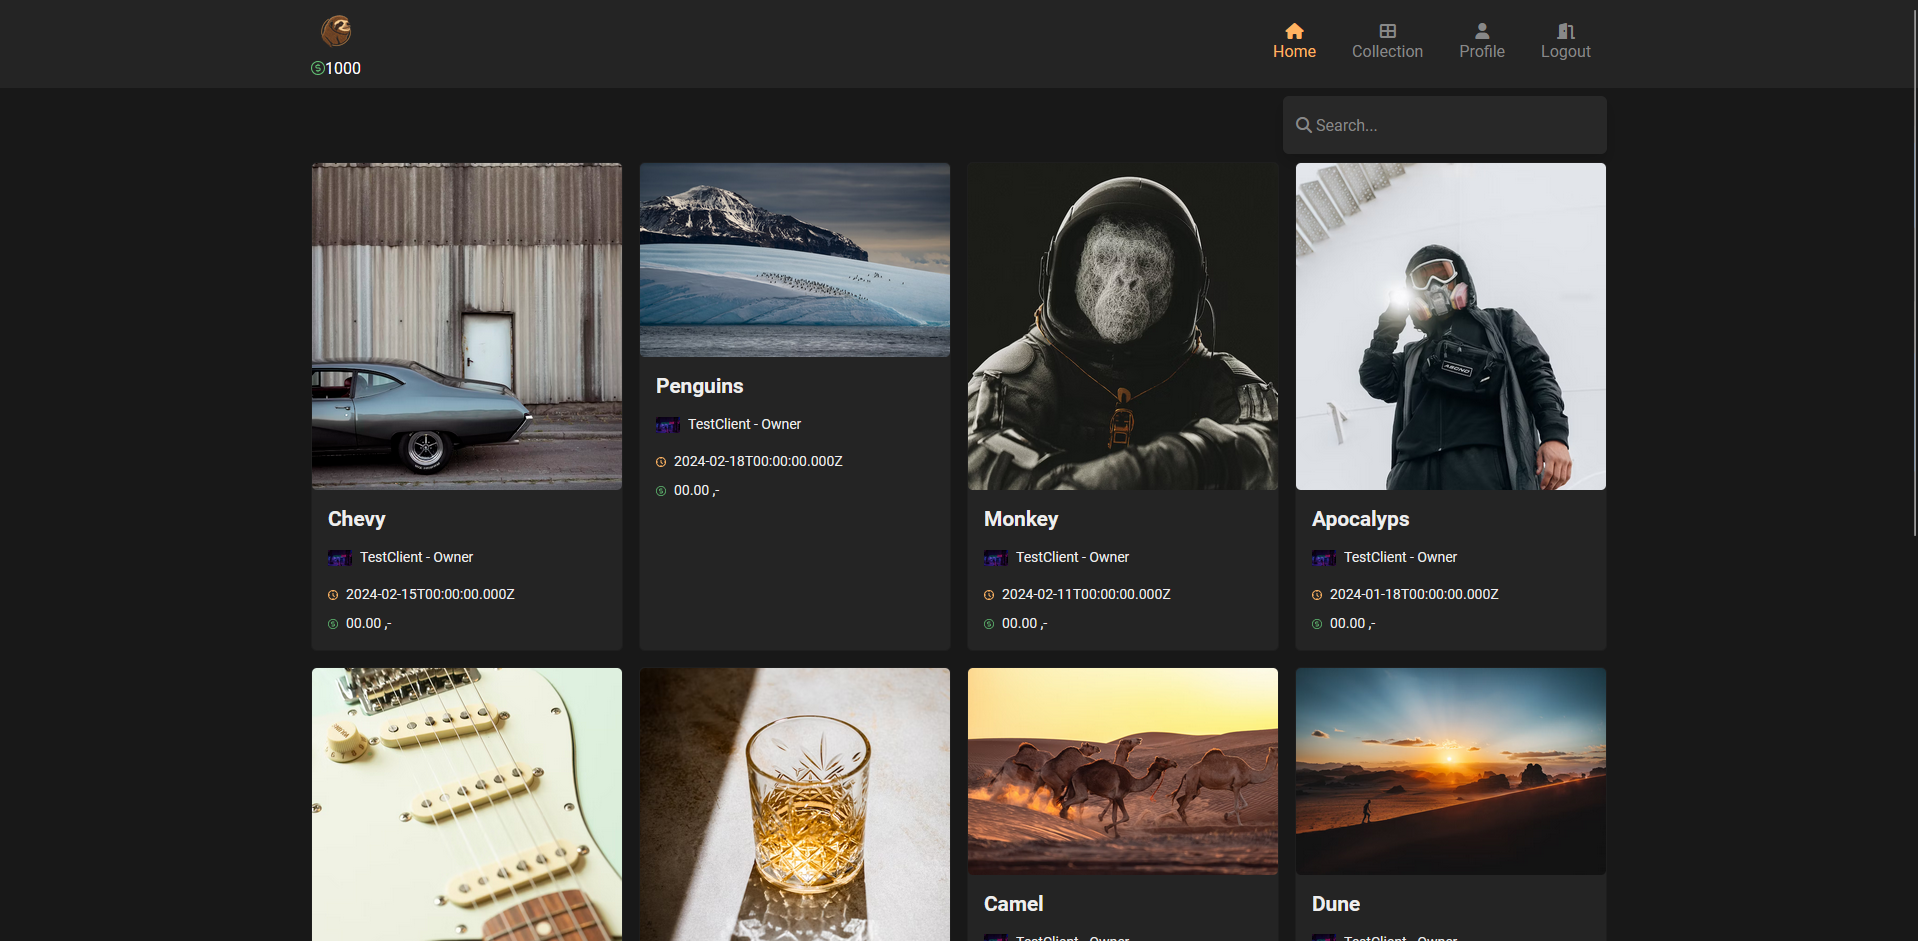
Task: Click price coin icon on Apocalyps card
Action: tap(1317, 624)
